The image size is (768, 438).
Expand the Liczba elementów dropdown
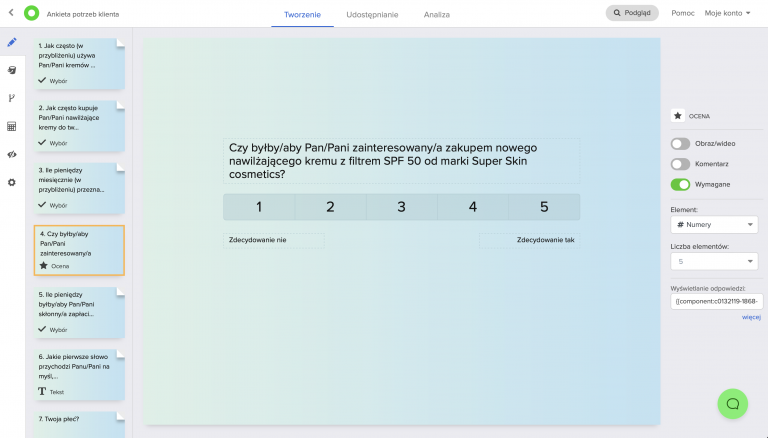pos(716,262)
